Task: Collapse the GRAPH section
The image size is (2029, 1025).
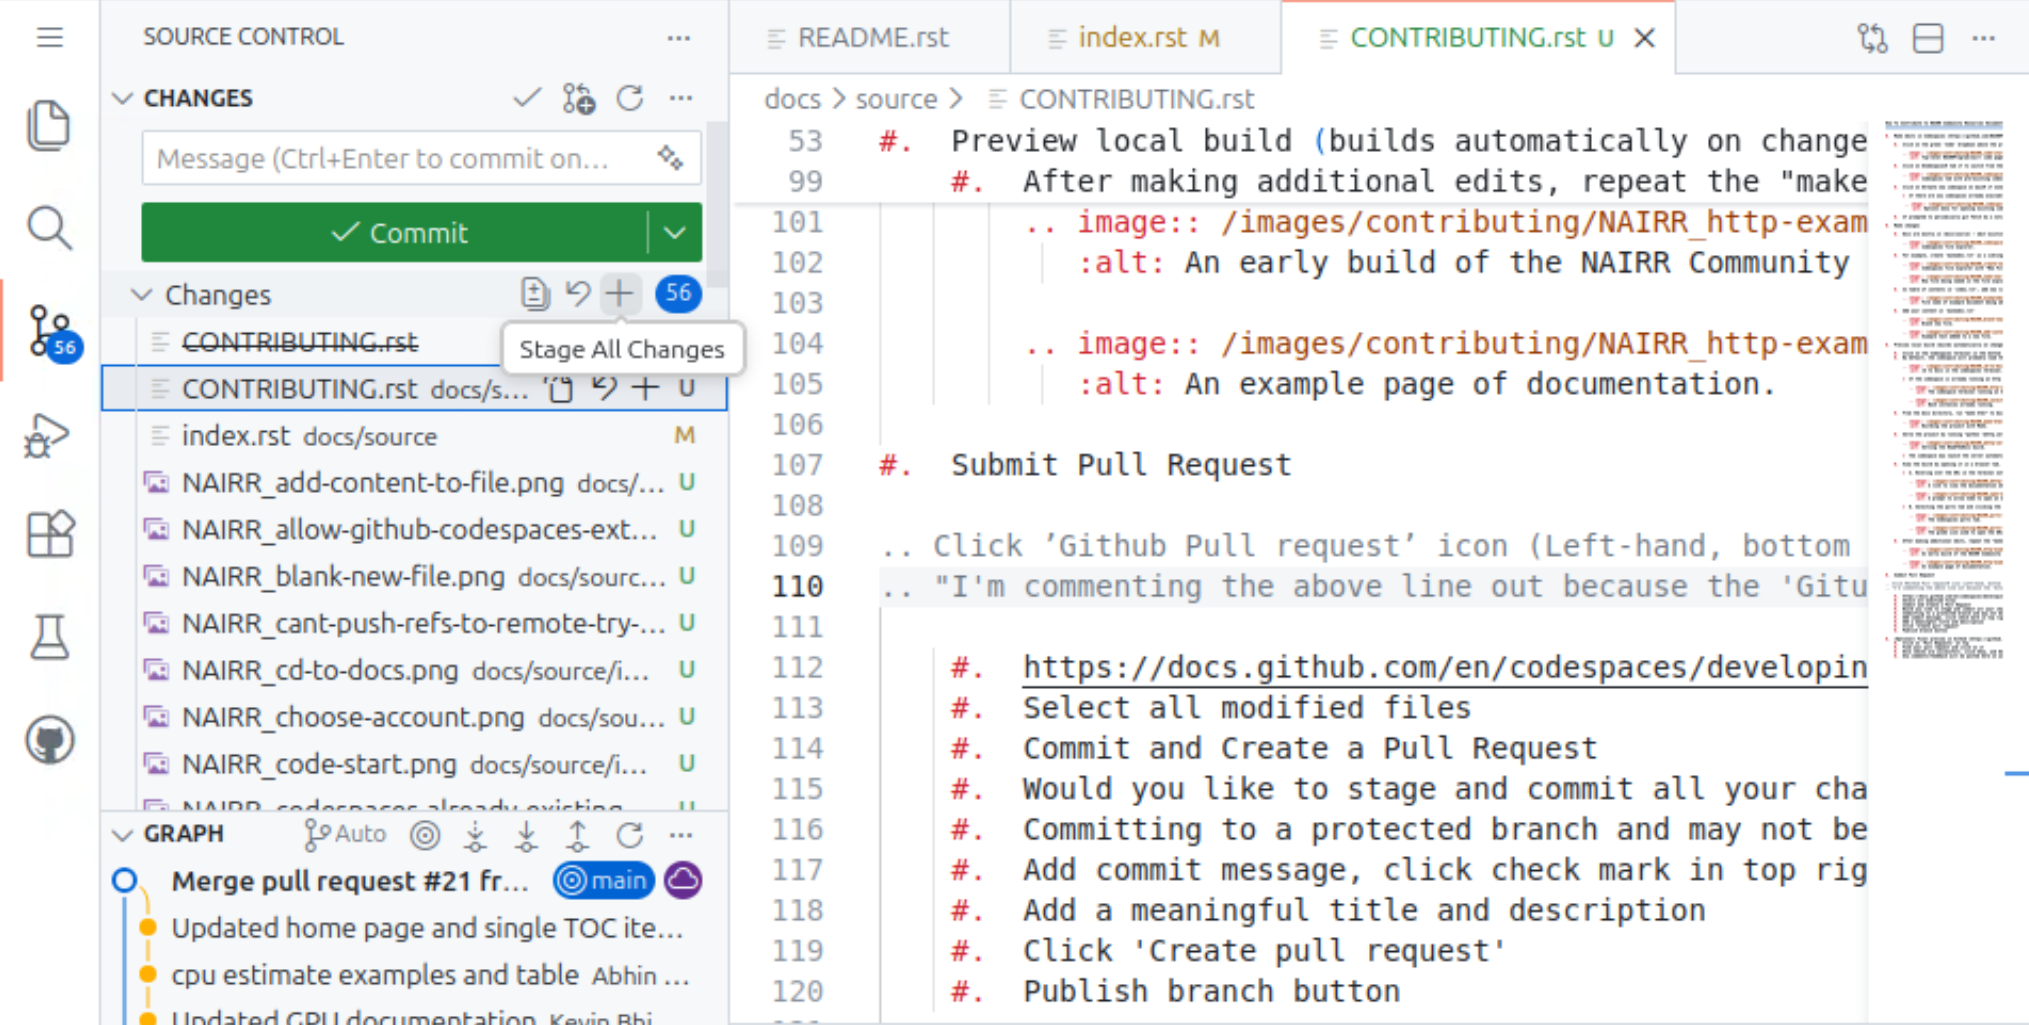Action: 123,834
